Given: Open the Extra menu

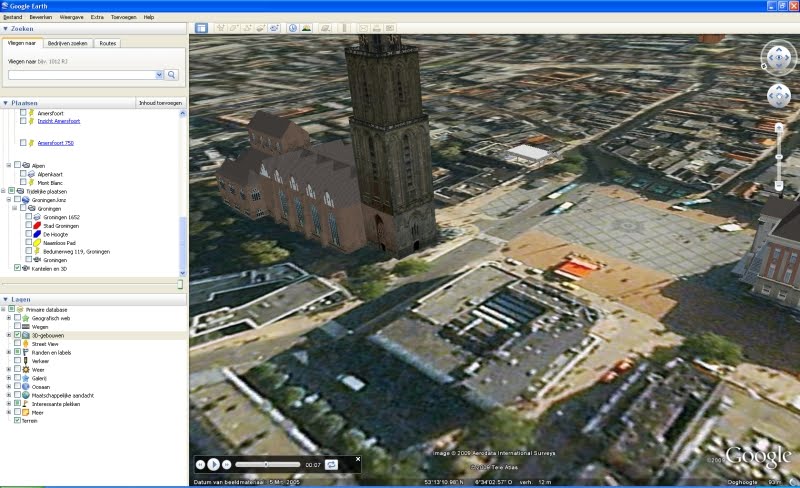Looking at the screenshot, I should pos(97,17).
